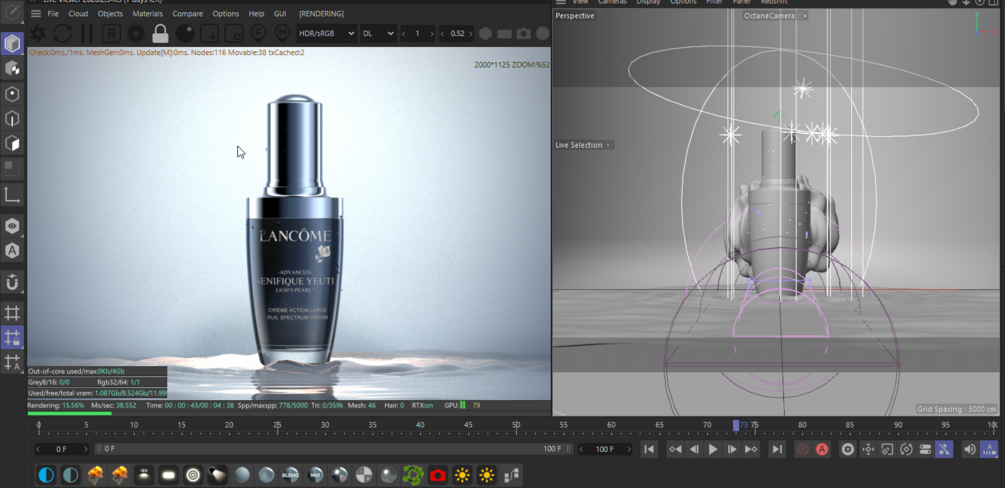Open the Octane node editor icon

[511, 475]
